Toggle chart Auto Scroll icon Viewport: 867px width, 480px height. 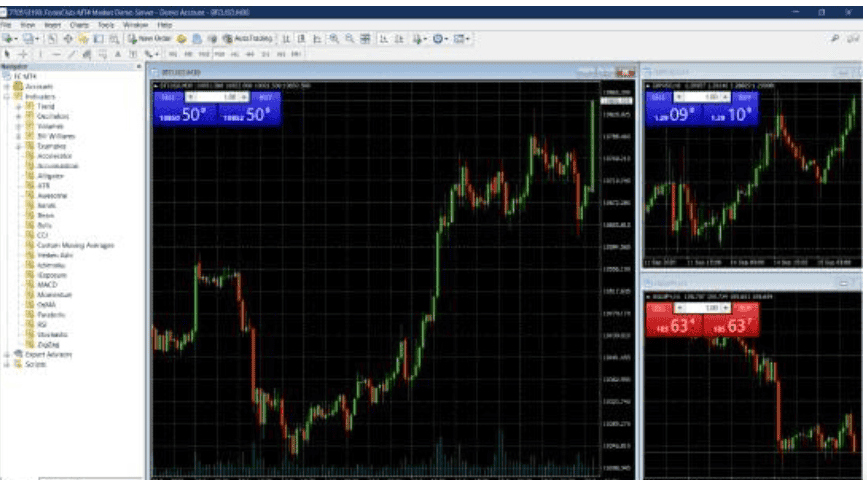(383, 39)
